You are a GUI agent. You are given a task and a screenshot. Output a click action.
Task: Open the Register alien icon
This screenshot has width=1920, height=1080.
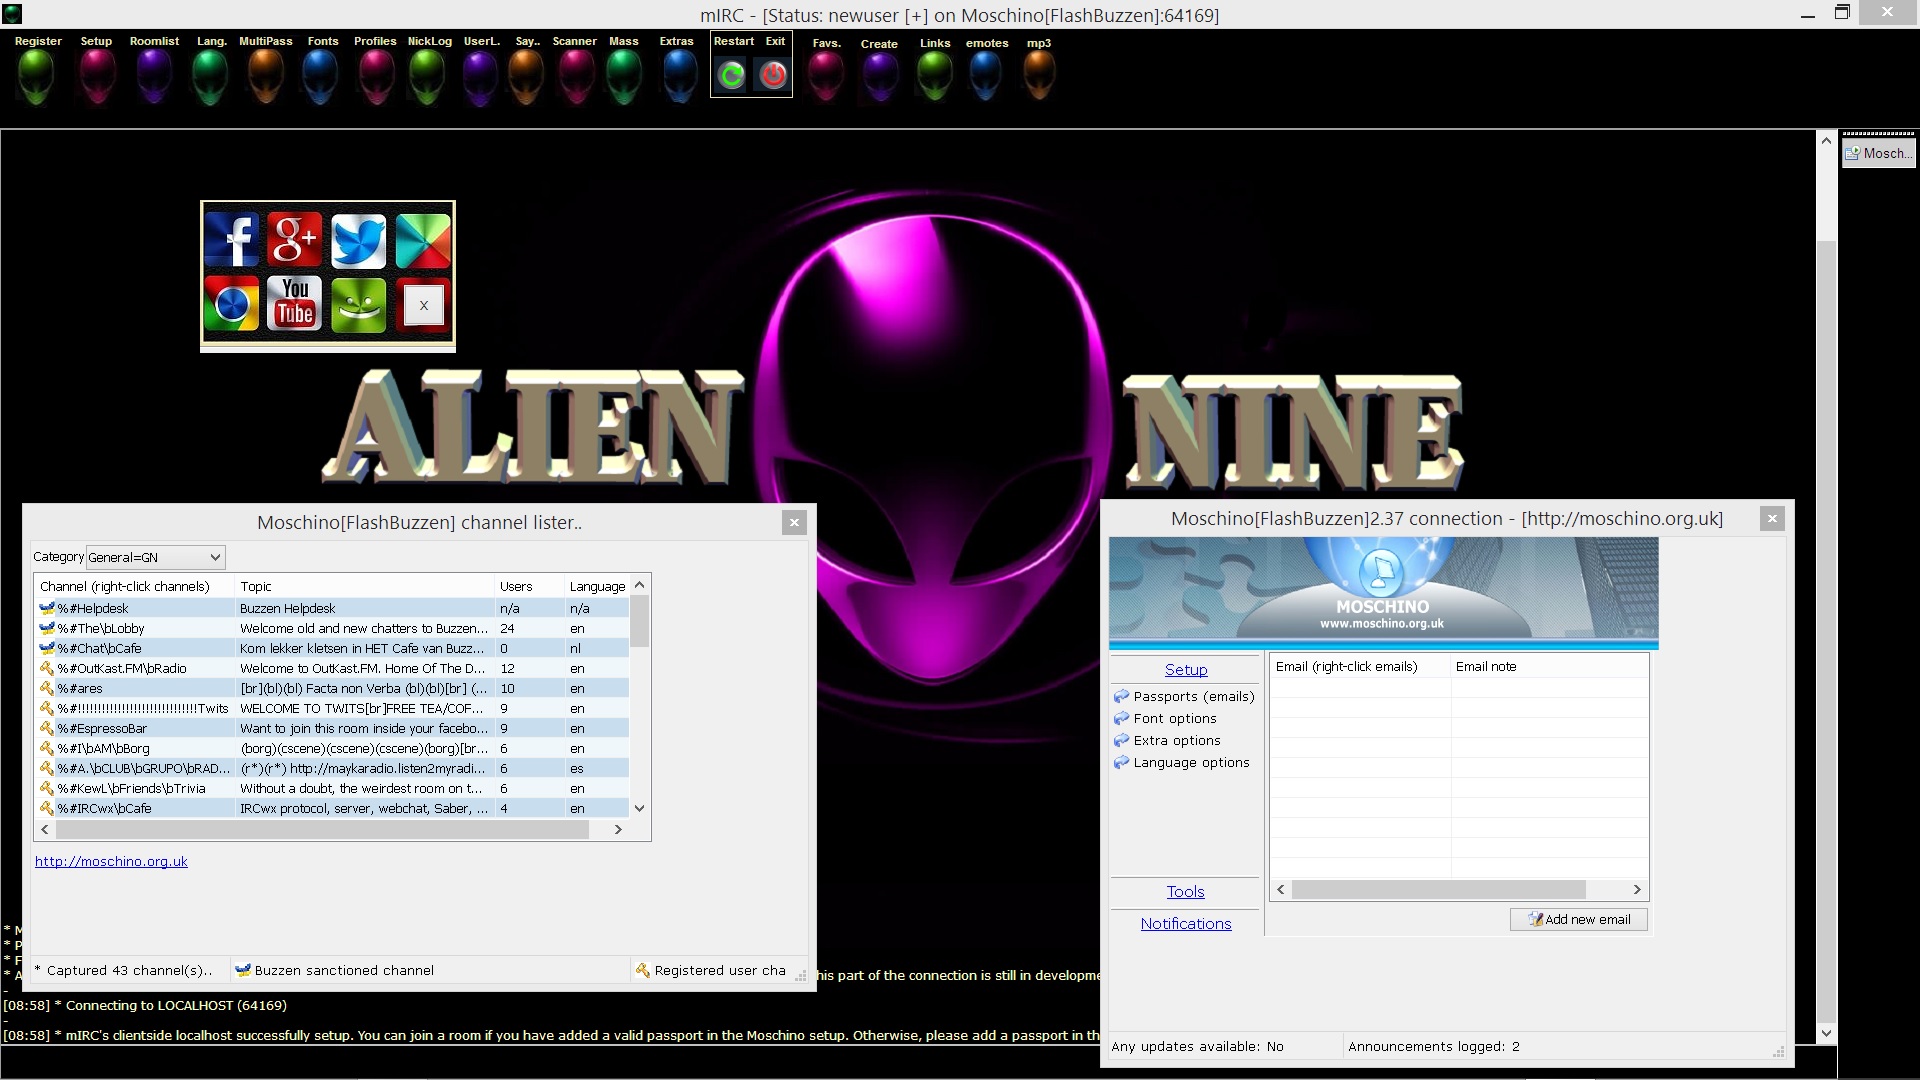[x=37, y=76]
